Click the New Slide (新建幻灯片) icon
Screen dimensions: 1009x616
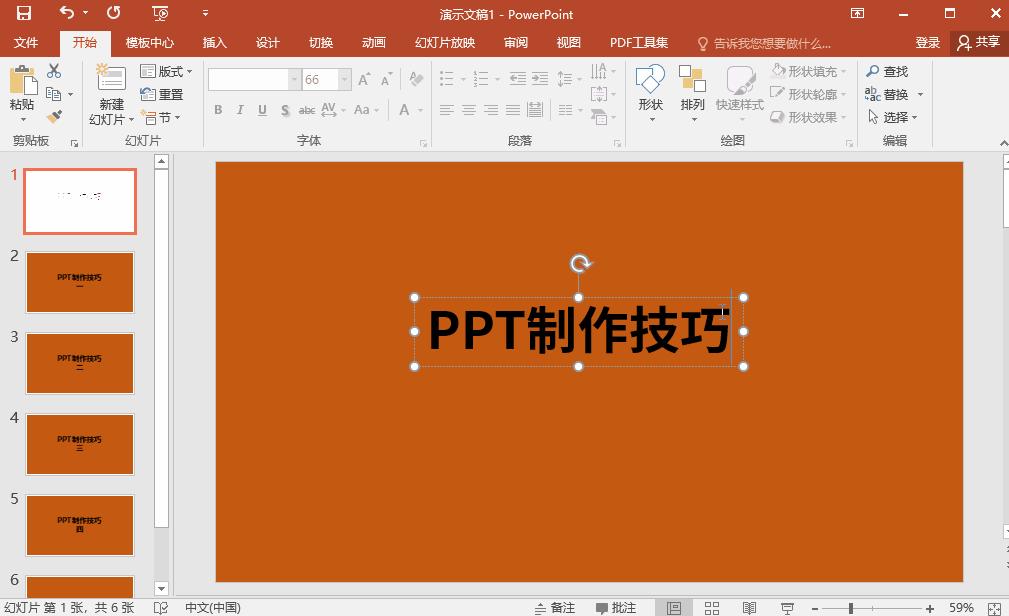coord(110,80)
